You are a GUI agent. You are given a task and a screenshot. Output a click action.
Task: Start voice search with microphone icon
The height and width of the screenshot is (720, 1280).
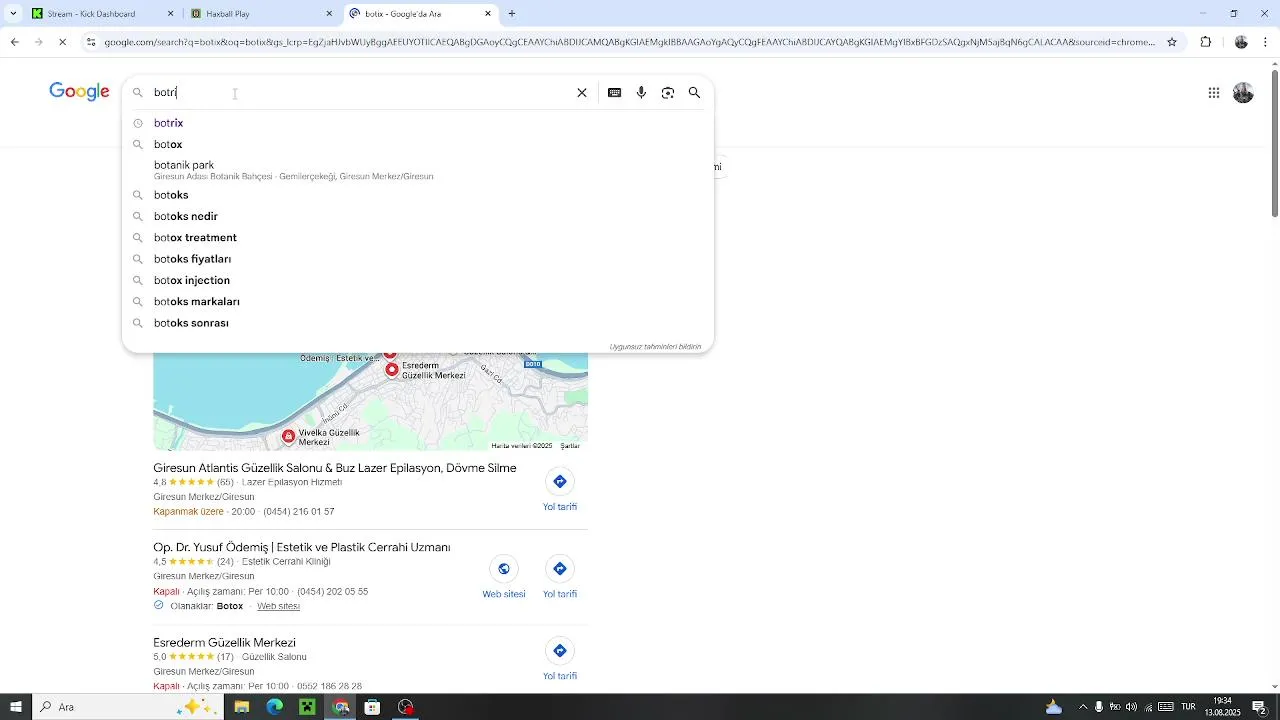click(x=641, y=93)
